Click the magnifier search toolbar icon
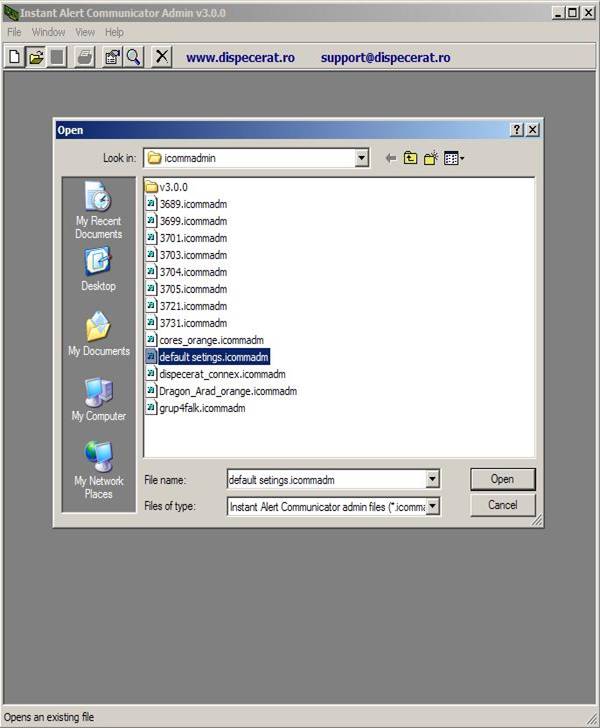The width and height of the screenshot is (600, 728). 134,57
